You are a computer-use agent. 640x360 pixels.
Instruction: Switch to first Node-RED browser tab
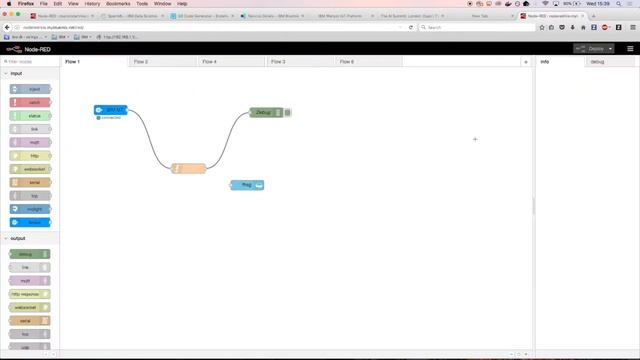(x=62, y=16)
